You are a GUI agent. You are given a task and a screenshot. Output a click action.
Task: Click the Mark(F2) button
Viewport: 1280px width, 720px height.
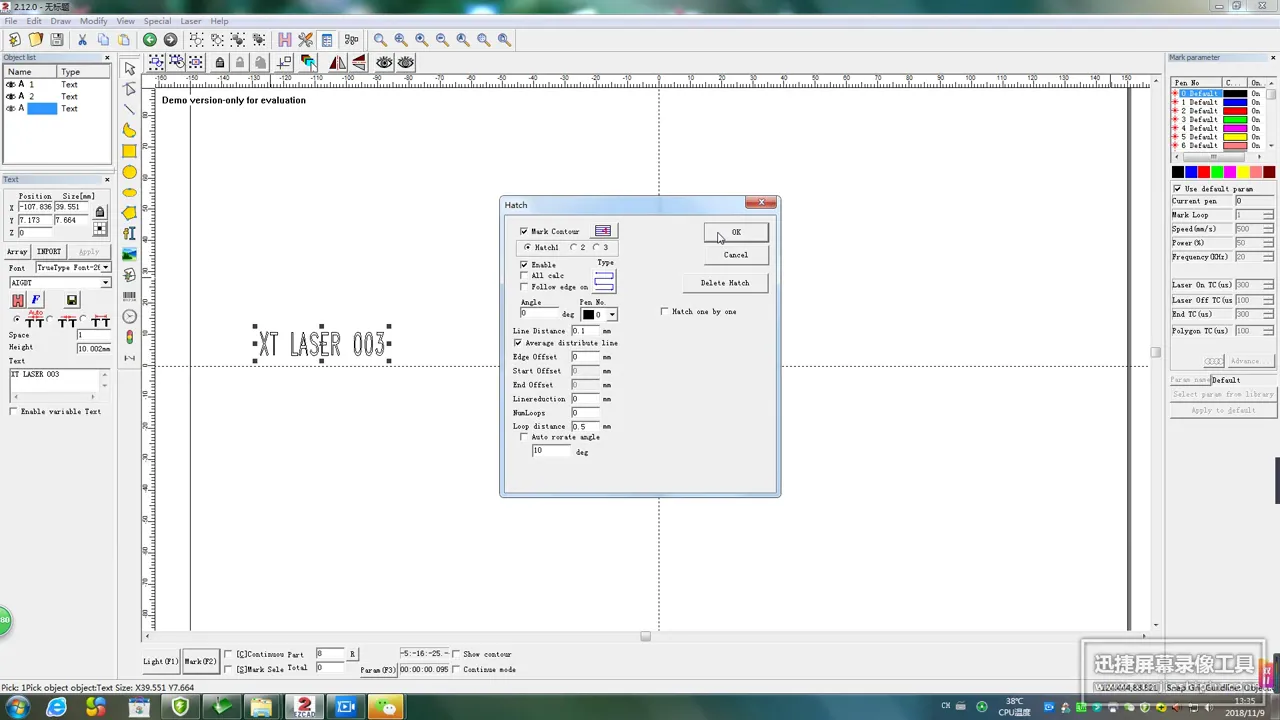point(200,661)
